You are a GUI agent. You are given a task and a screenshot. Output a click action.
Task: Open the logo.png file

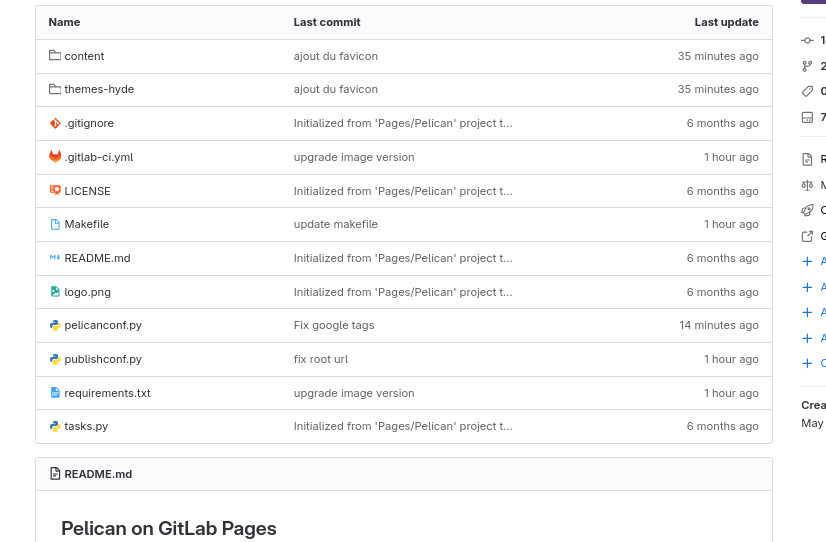[x=87, y=292]
